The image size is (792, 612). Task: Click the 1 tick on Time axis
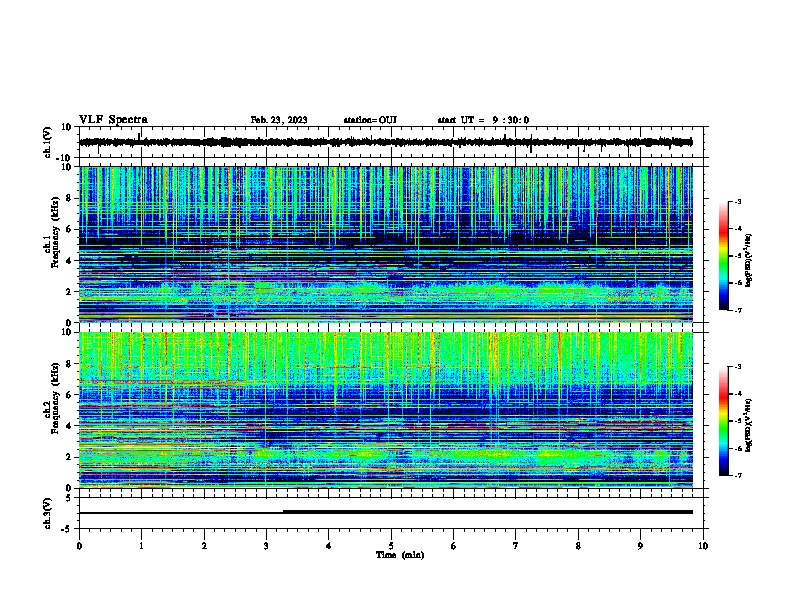[141, 546]
